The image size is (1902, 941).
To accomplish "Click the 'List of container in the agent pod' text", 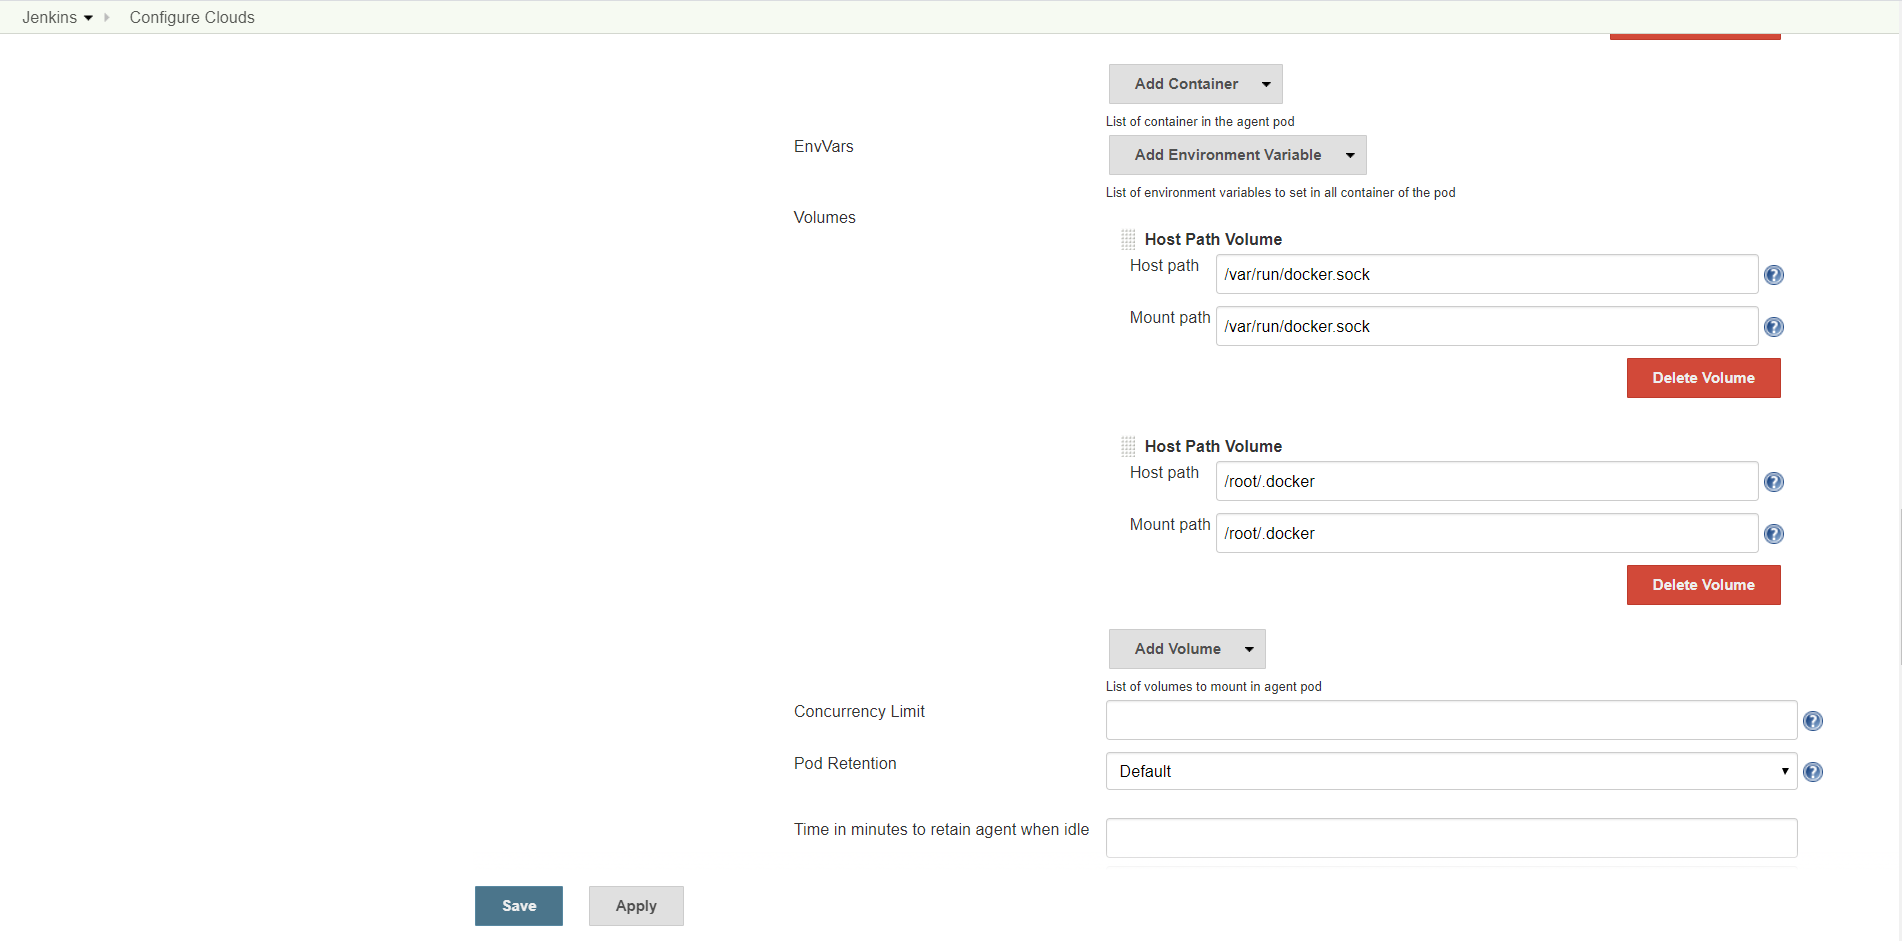I will (1200, 122).
